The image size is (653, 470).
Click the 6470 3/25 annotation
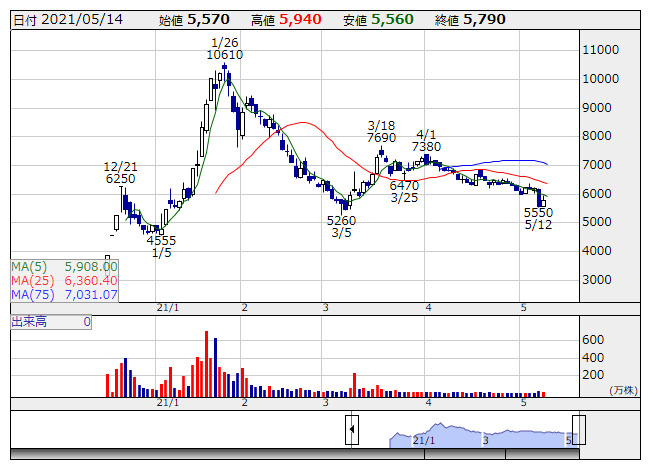404,193
